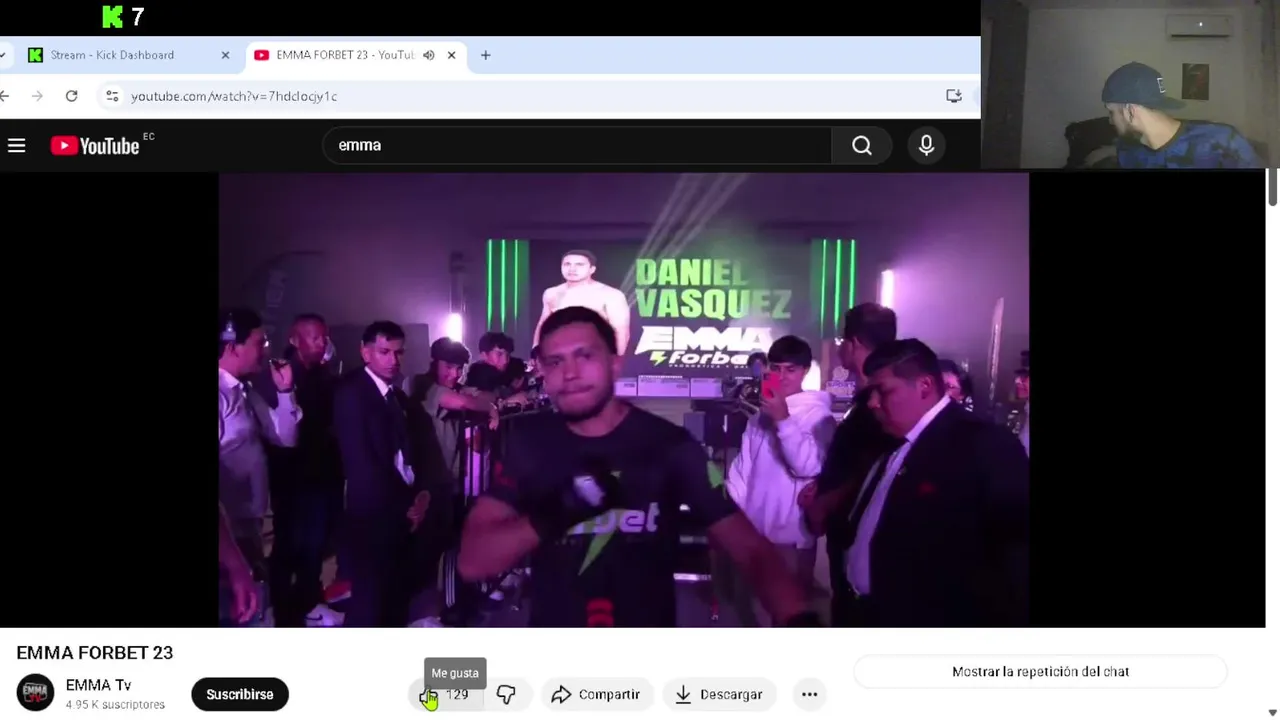Open the YouTube hamburger guide menu
Viewport: 1280px width, 720px height.
pyautogui.click(x=17, y=146)
